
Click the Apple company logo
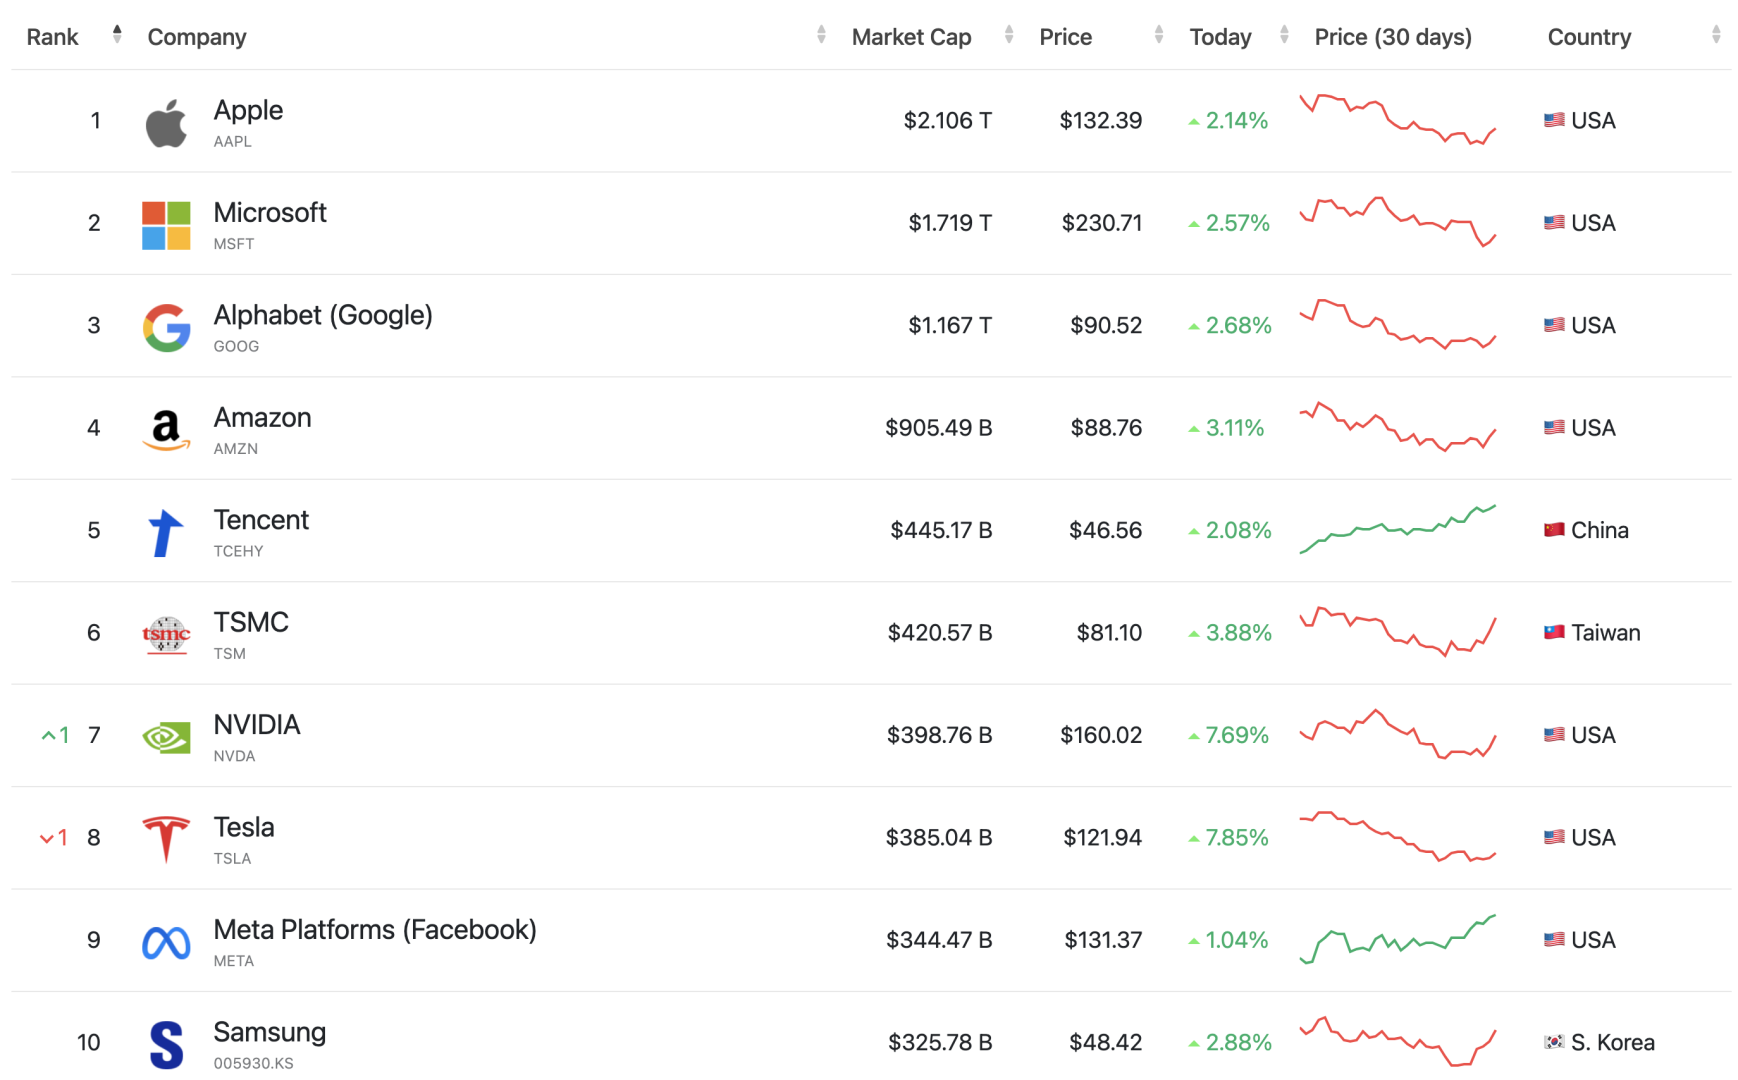point(166,123)
